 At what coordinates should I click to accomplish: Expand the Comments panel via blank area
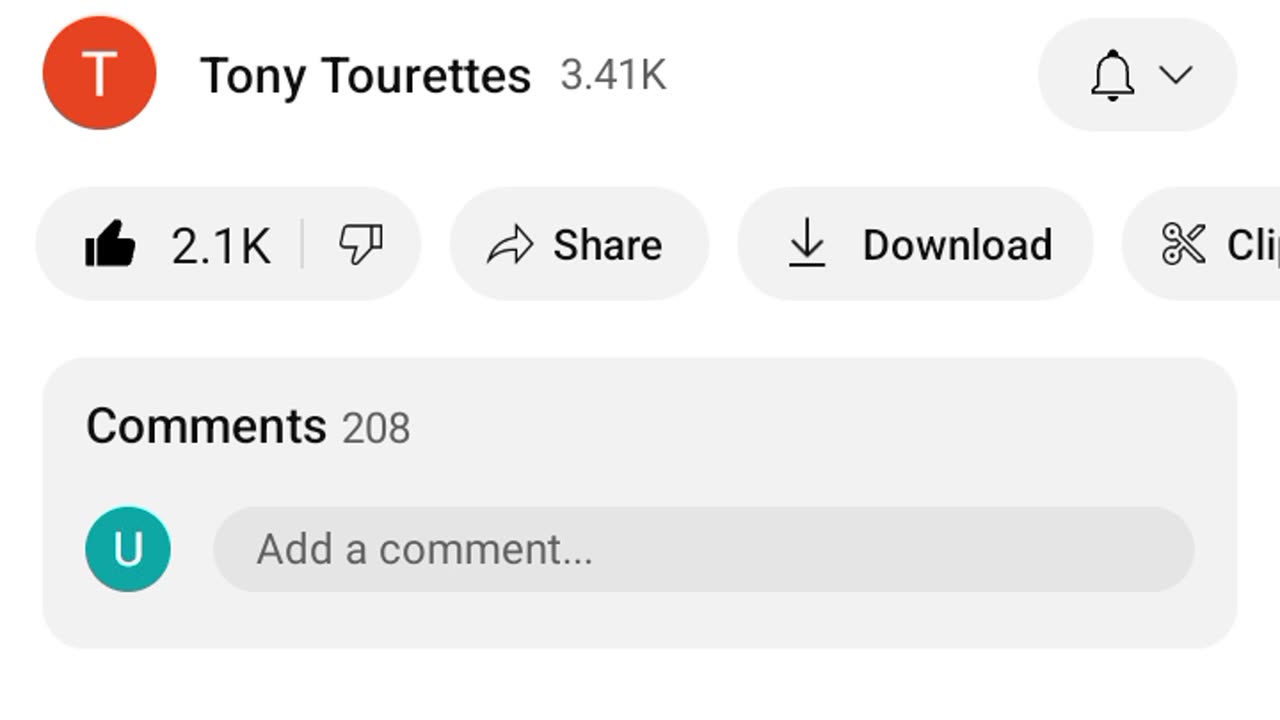(x=800, y=427)
